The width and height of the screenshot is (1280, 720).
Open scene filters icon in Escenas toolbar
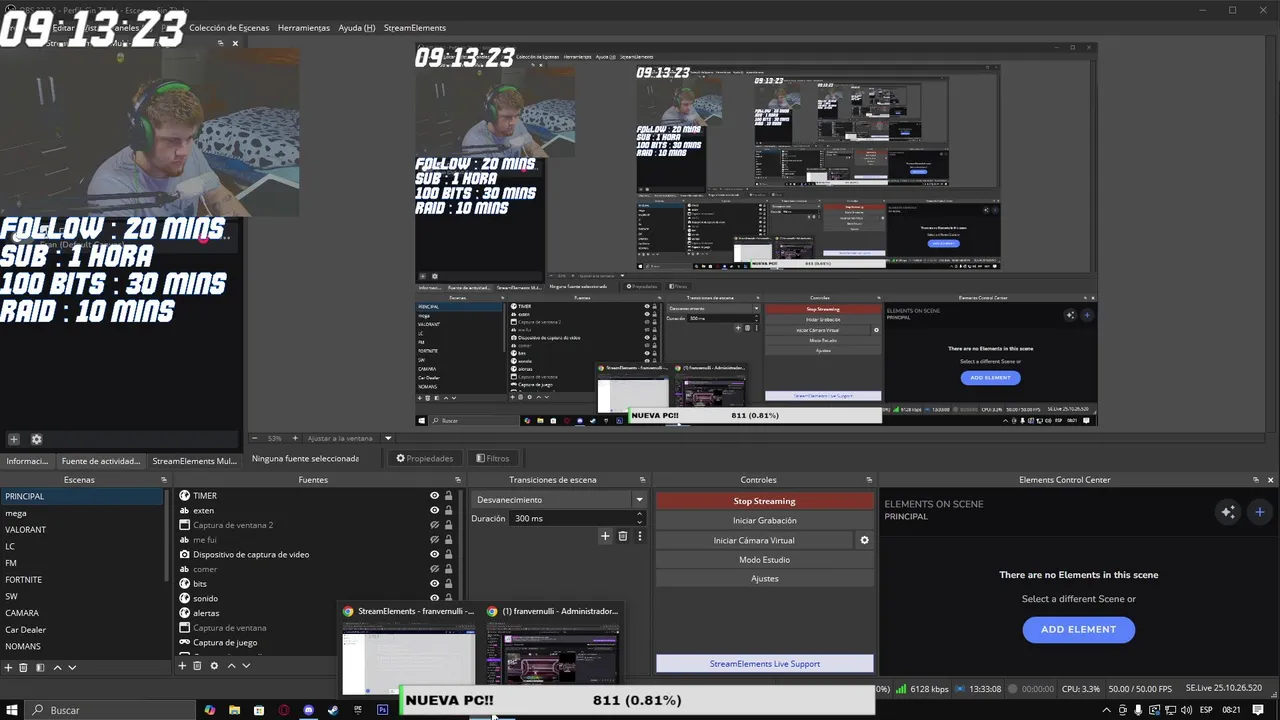40,667
